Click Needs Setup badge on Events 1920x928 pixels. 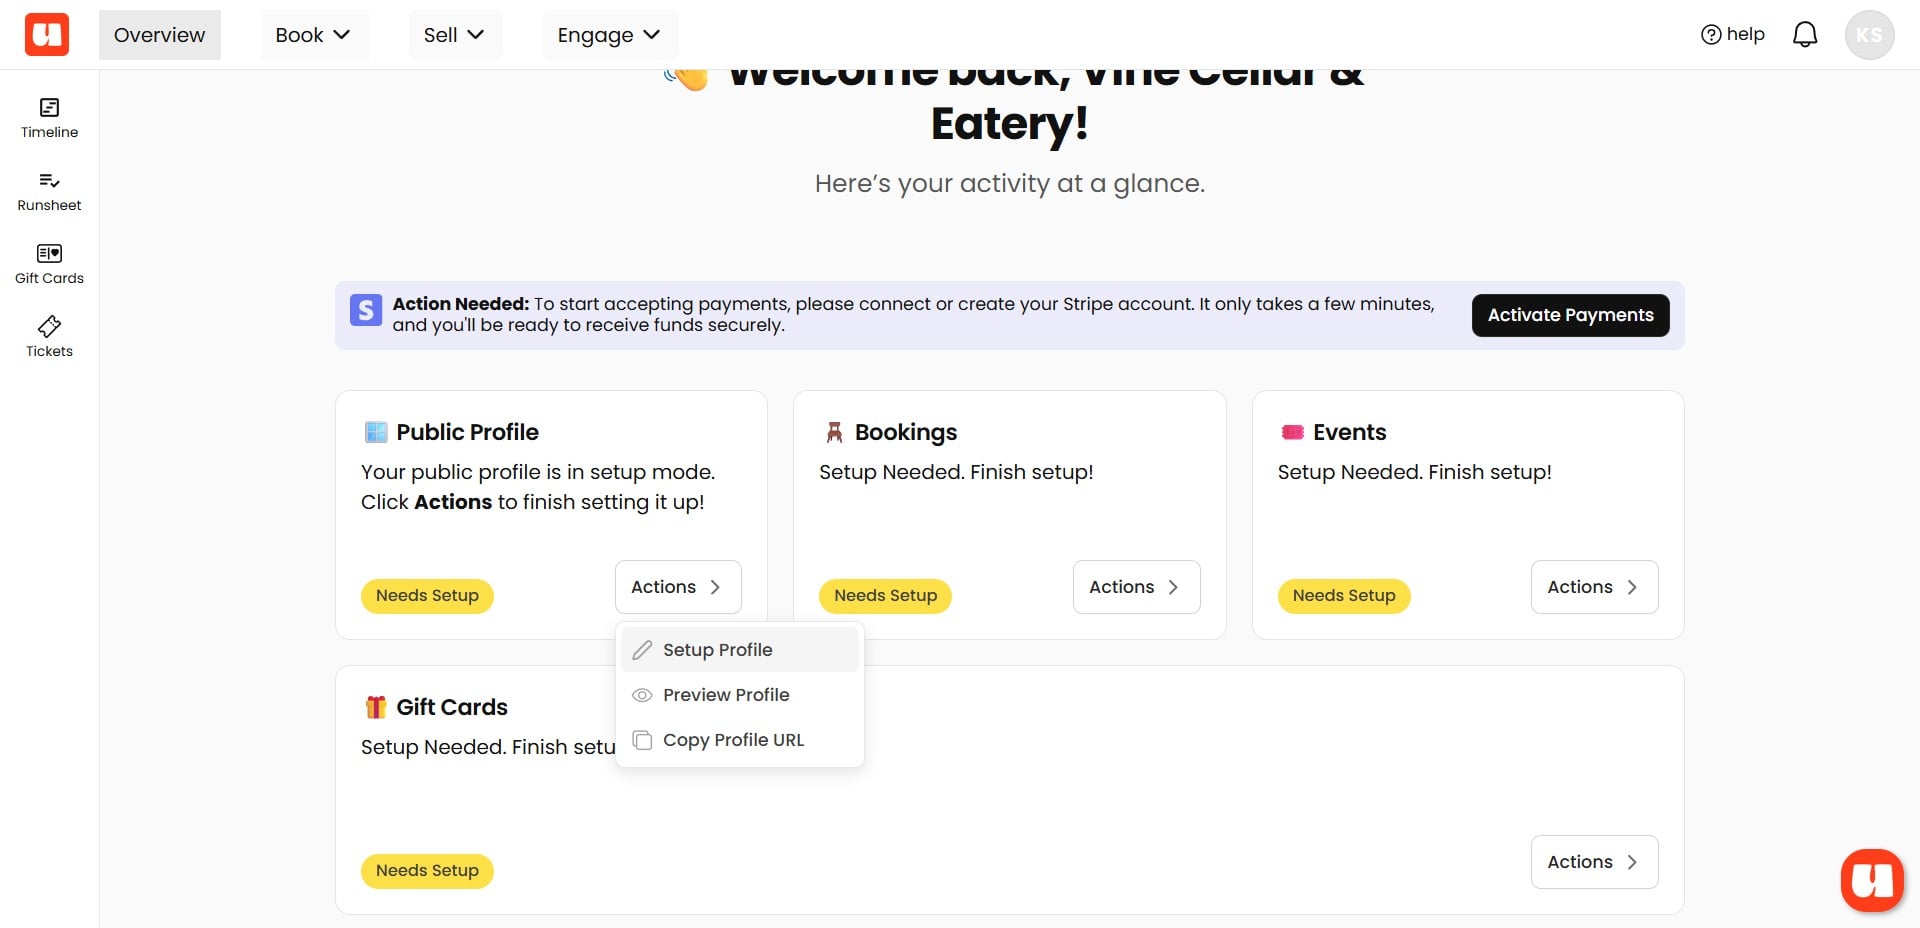coord(1344,596)
